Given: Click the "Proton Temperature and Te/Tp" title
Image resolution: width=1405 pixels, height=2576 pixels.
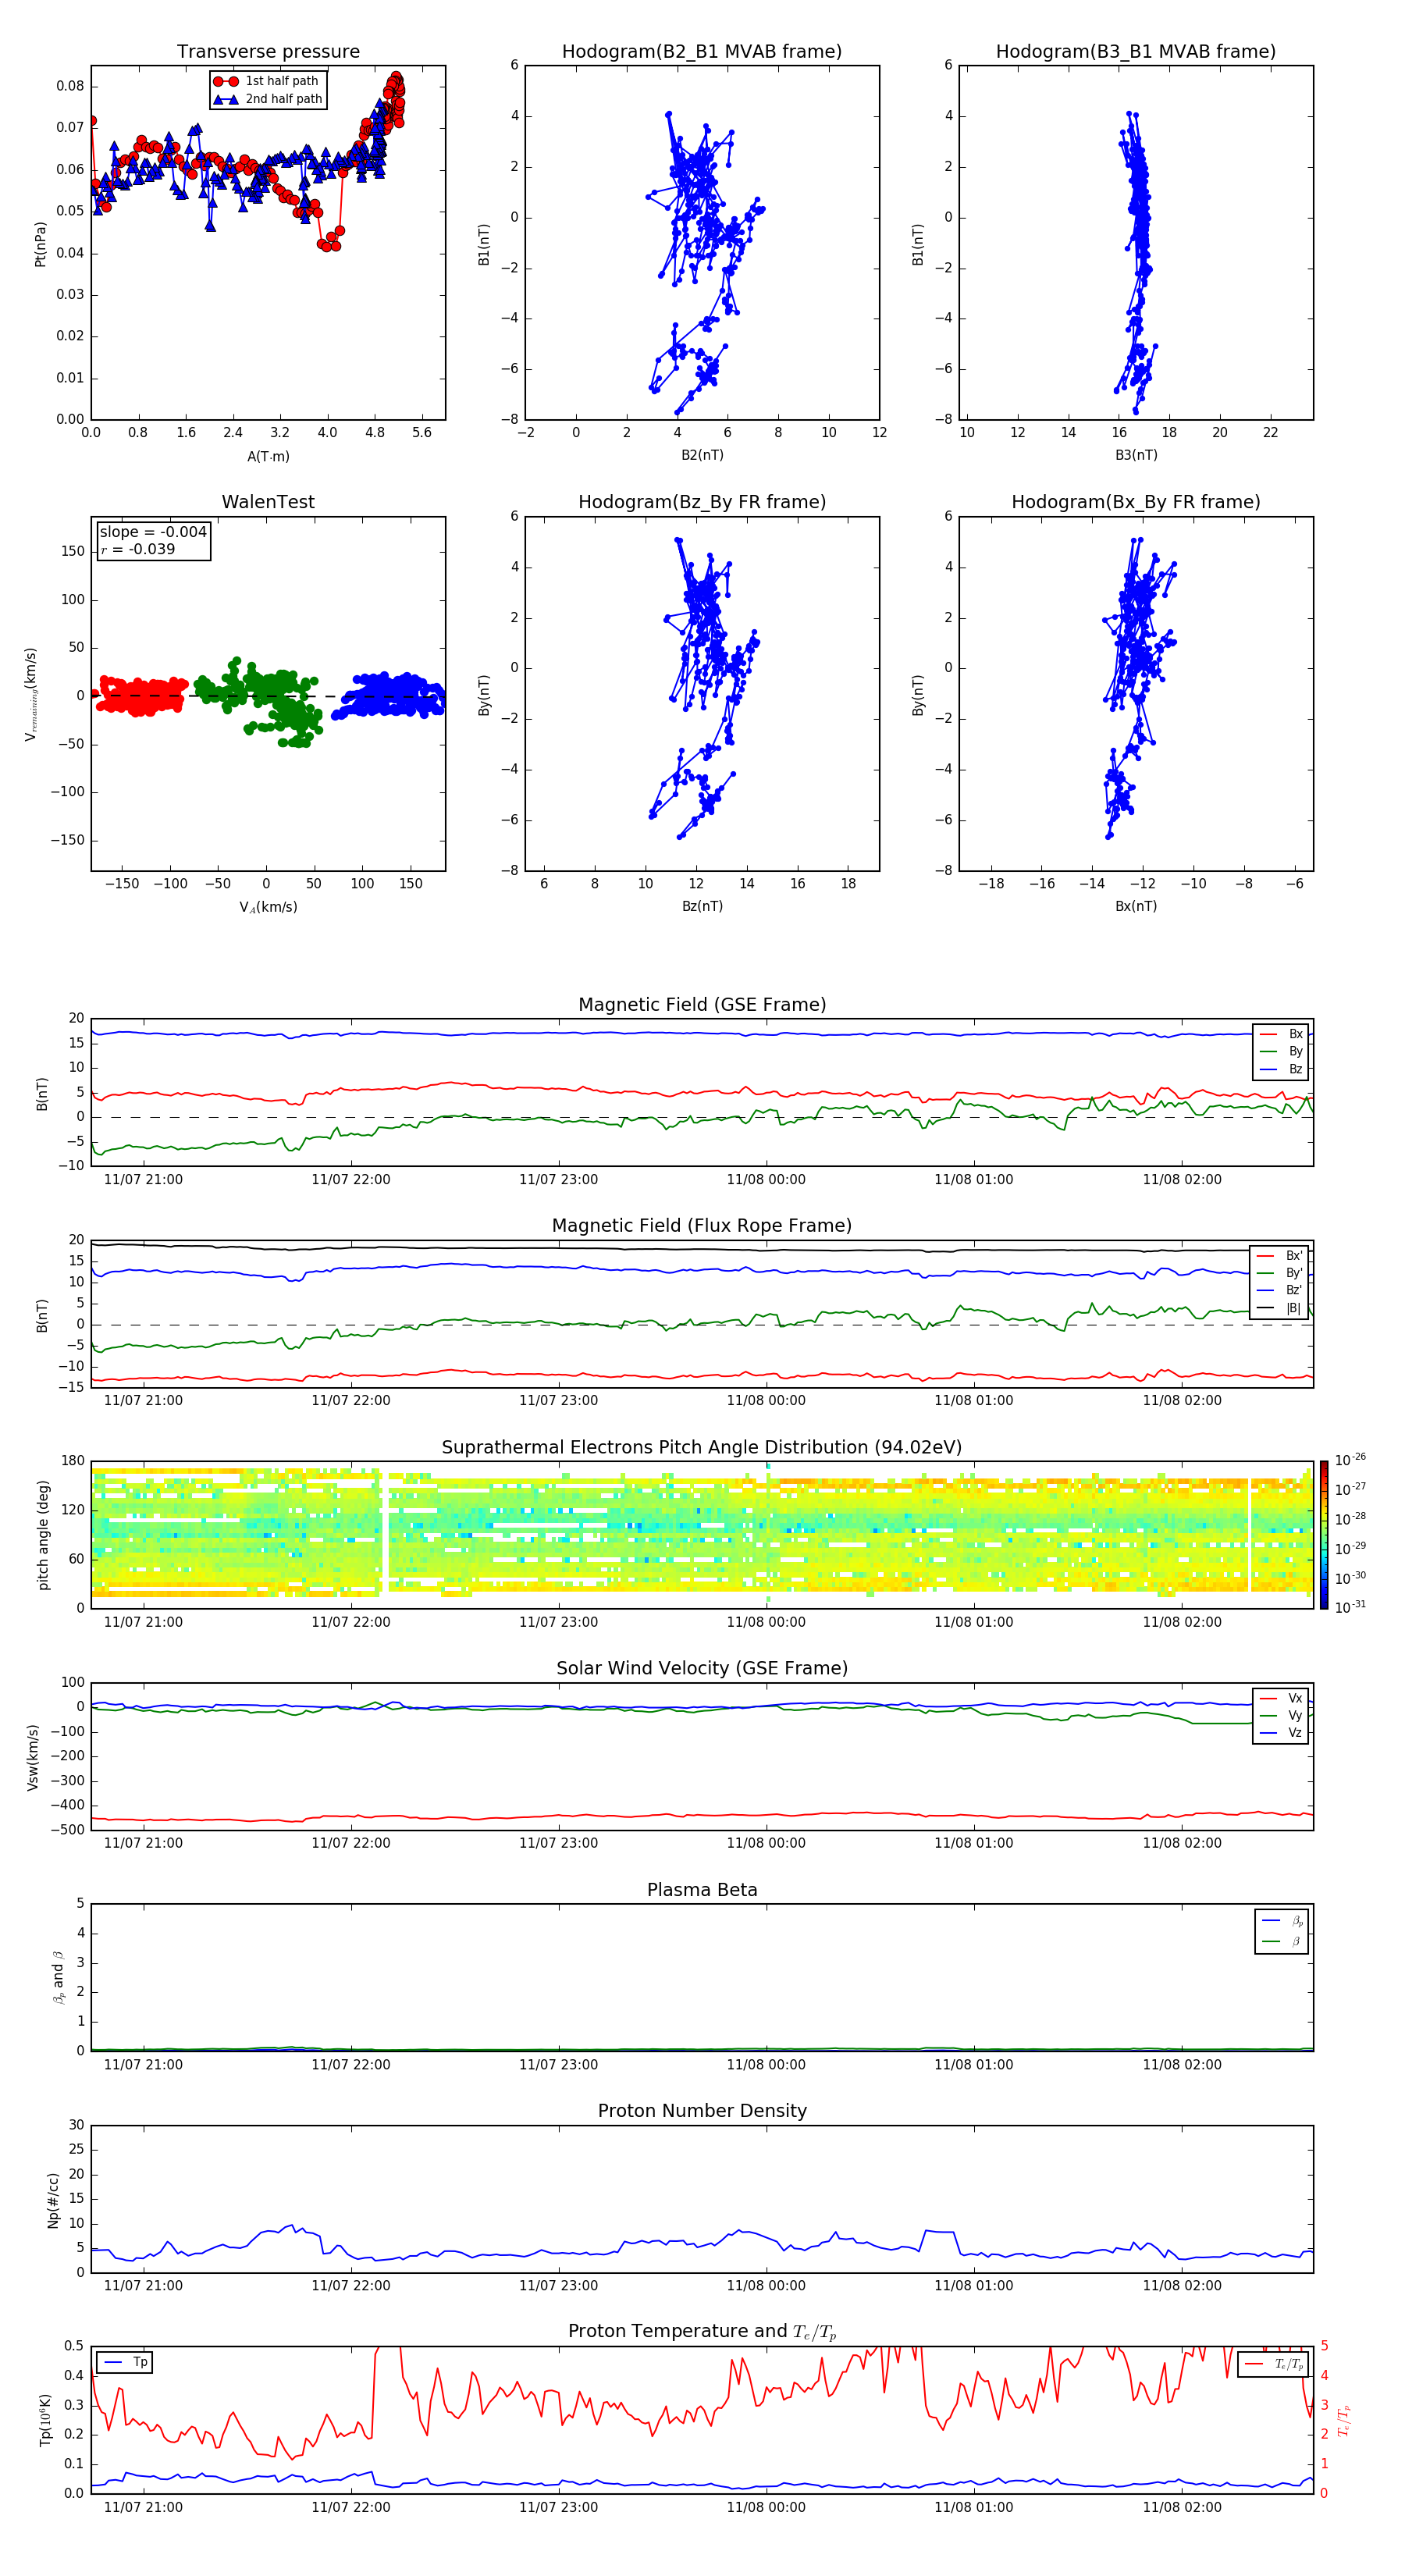Looking at the screenshot, I should click(702, 2332).
